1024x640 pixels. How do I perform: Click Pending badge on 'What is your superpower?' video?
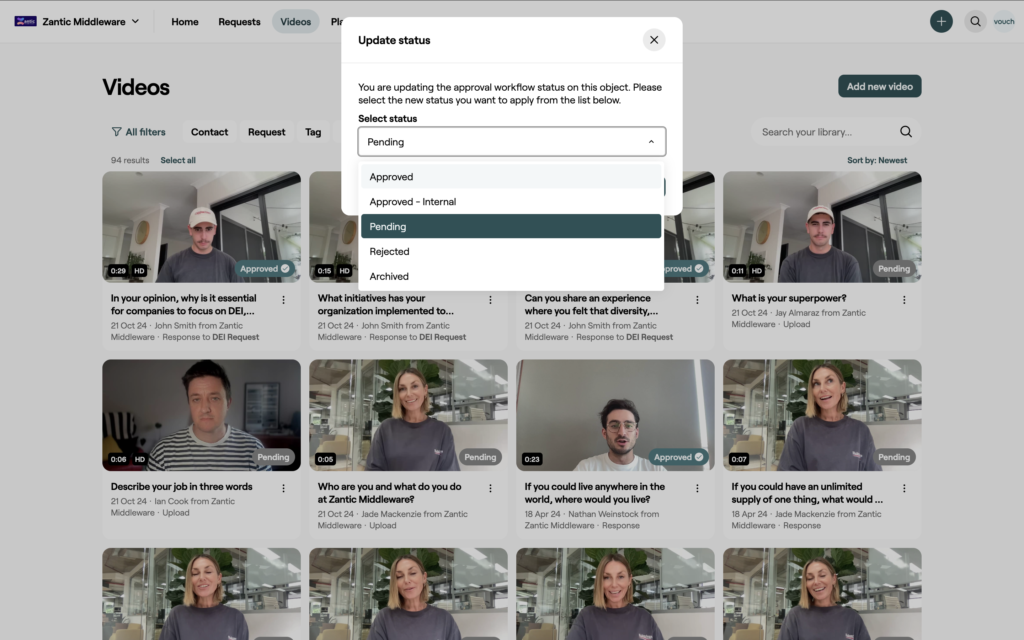(894, 268)
